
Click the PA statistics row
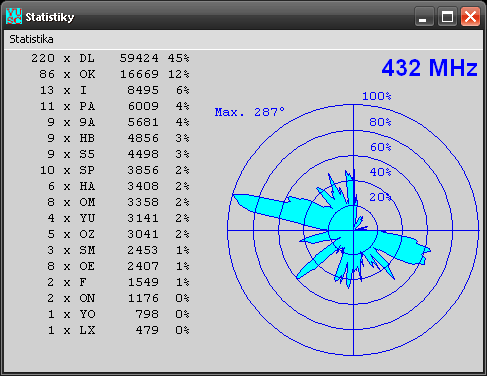114,106
